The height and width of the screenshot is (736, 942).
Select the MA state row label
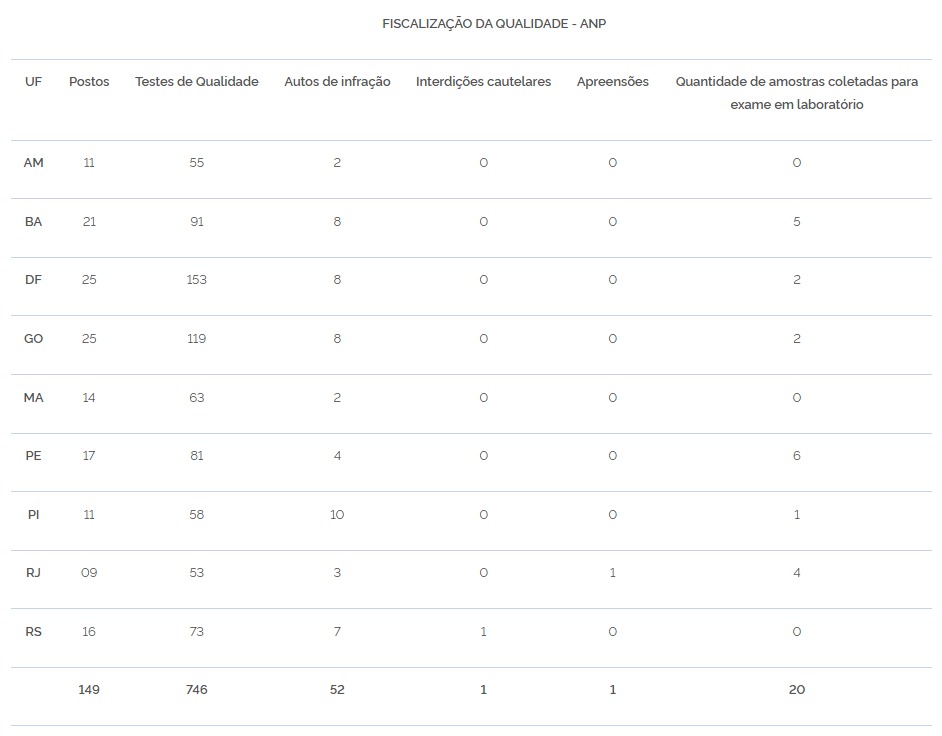click(33, 398)
